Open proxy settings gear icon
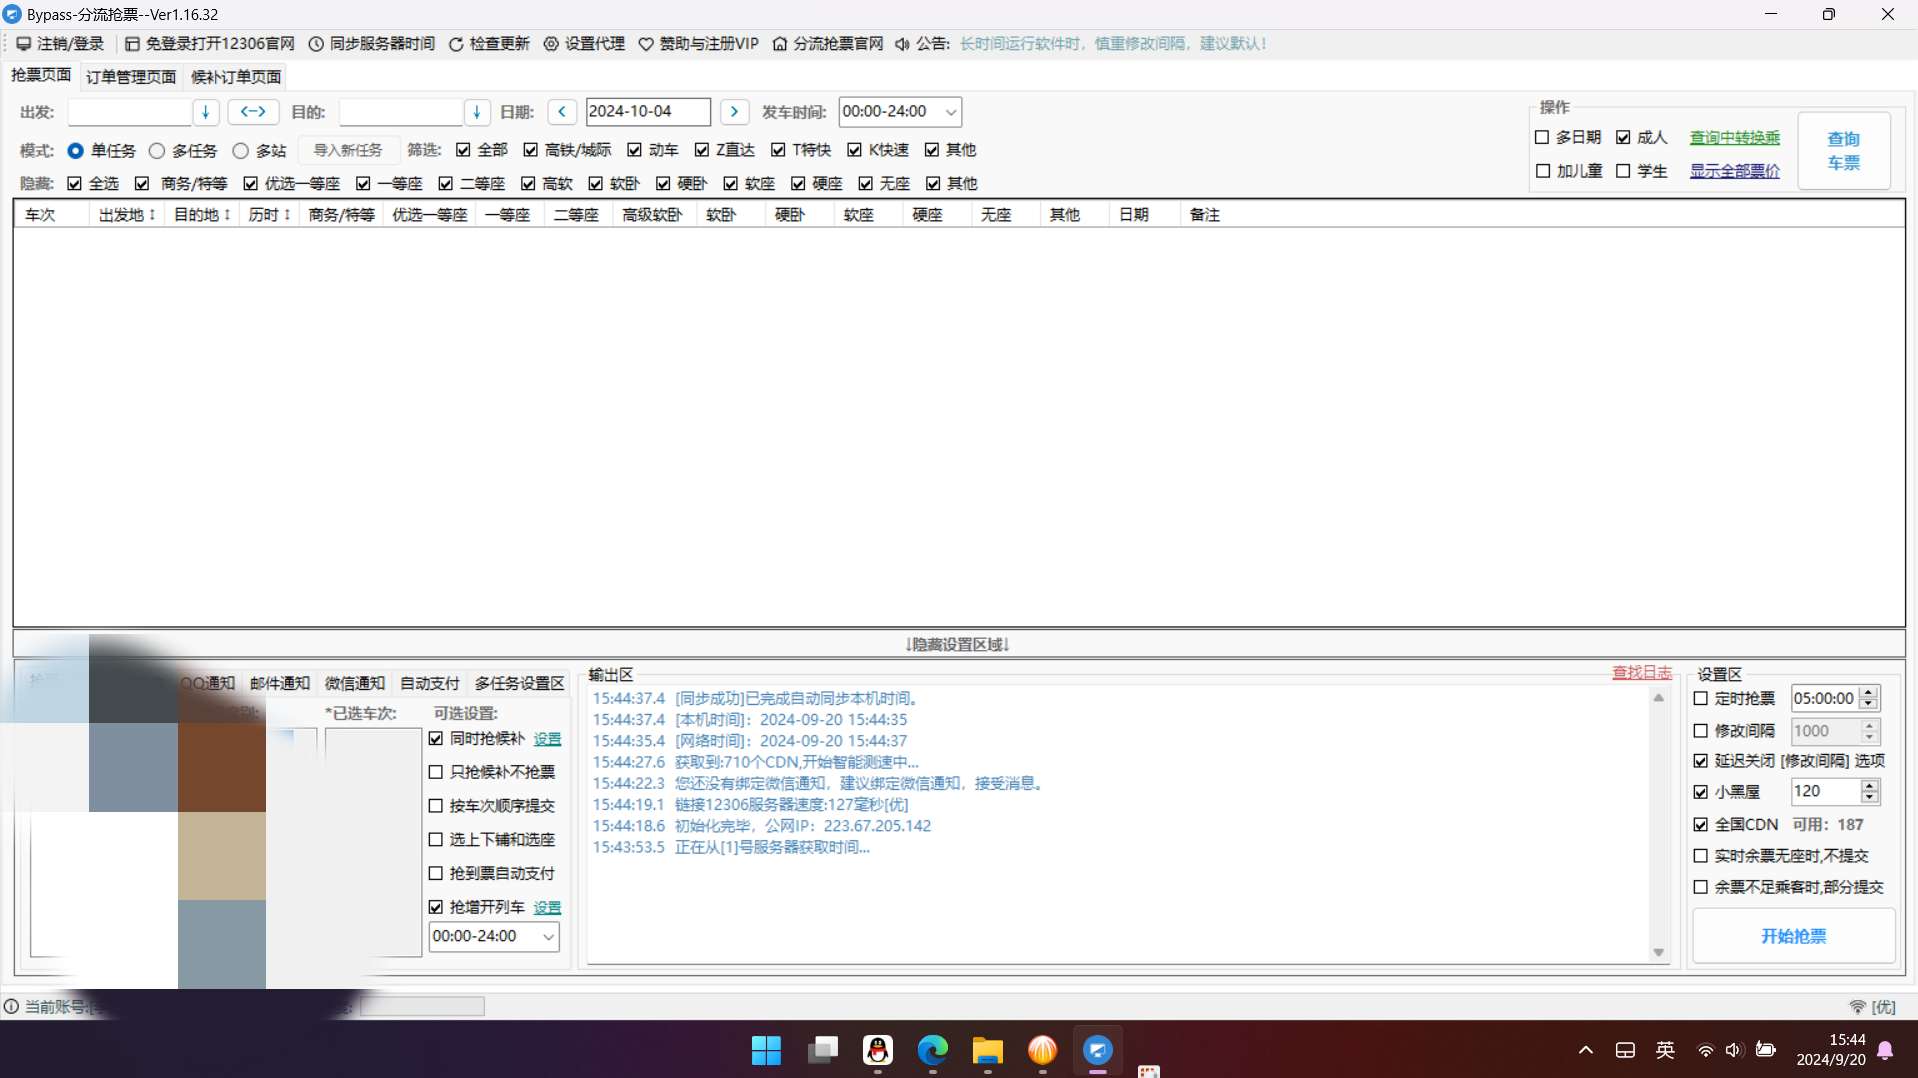 point(551,44)
